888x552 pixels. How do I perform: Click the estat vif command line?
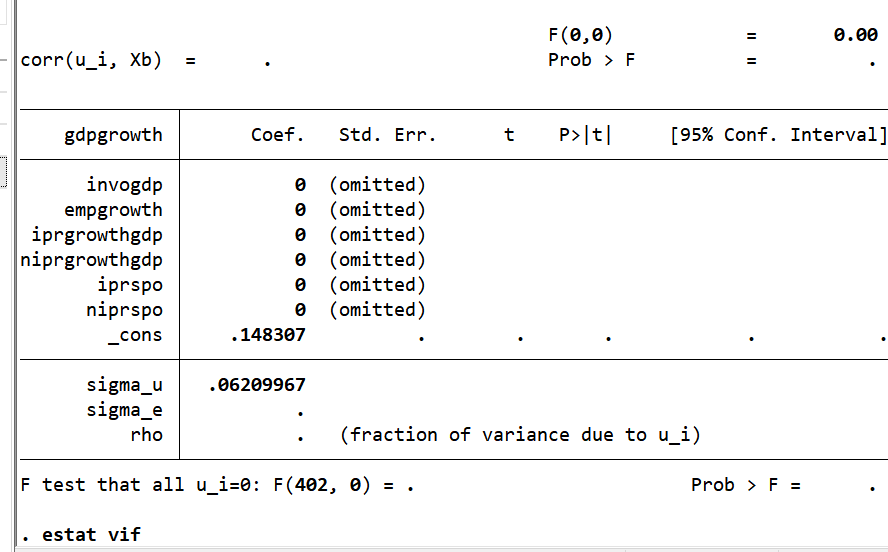pos(90,535)
